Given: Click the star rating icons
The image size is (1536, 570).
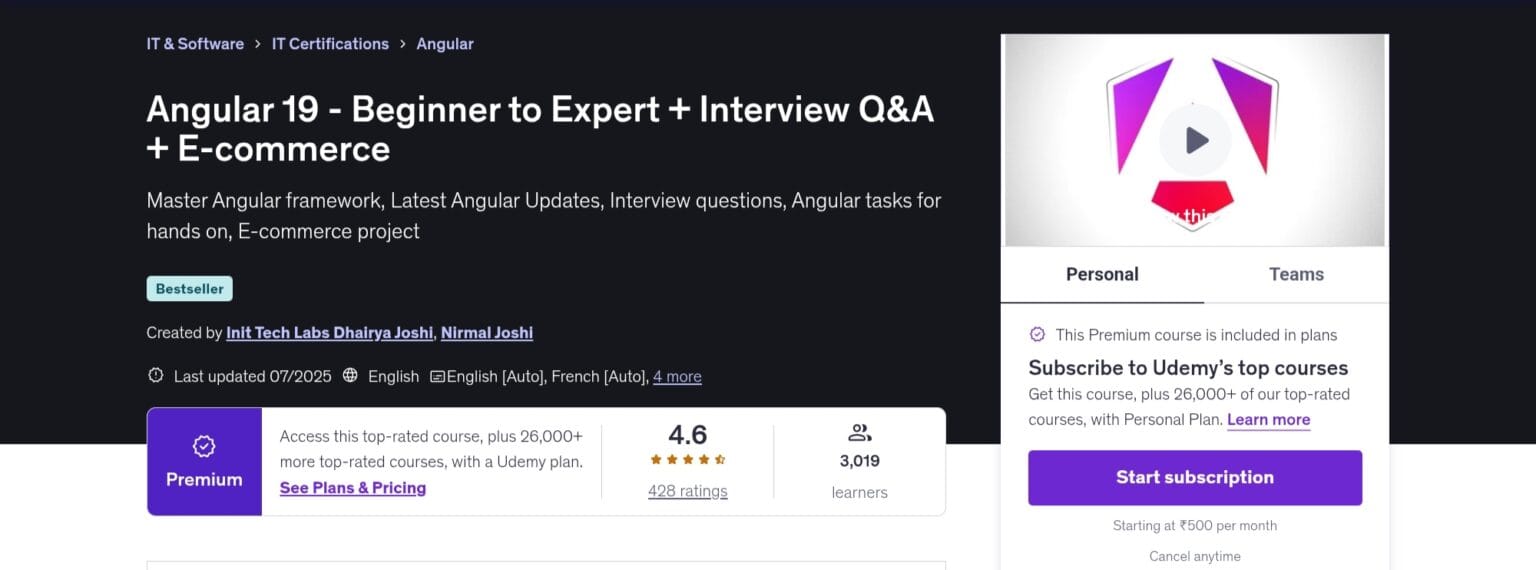Looking at the screenshot, I should 687,460.
